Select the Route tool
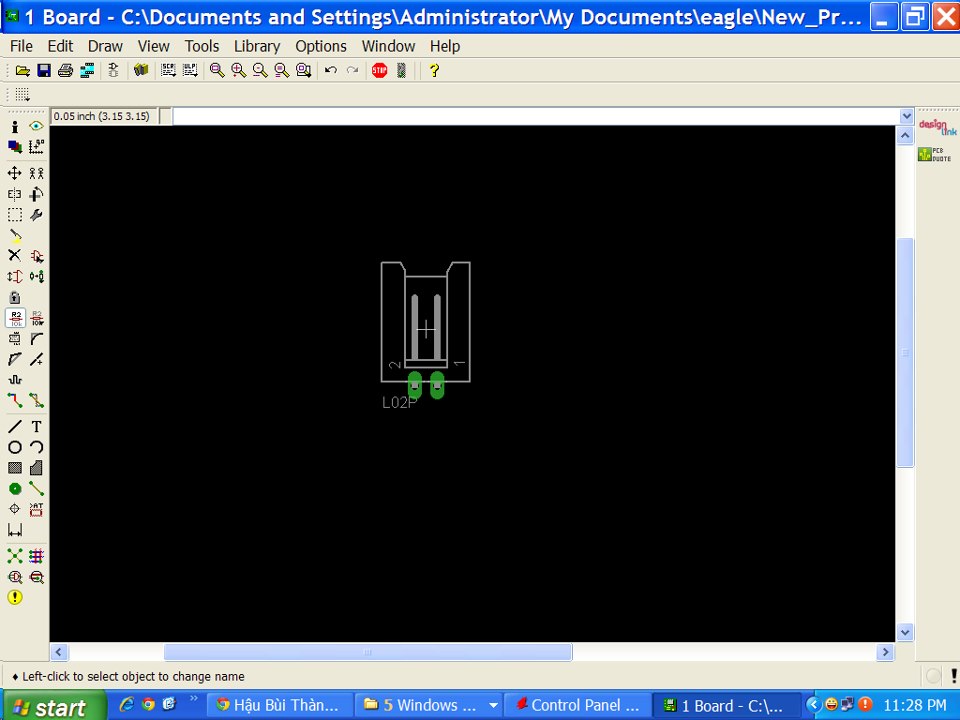The height and width of the screenshot is (720, 960). point(15,401)
